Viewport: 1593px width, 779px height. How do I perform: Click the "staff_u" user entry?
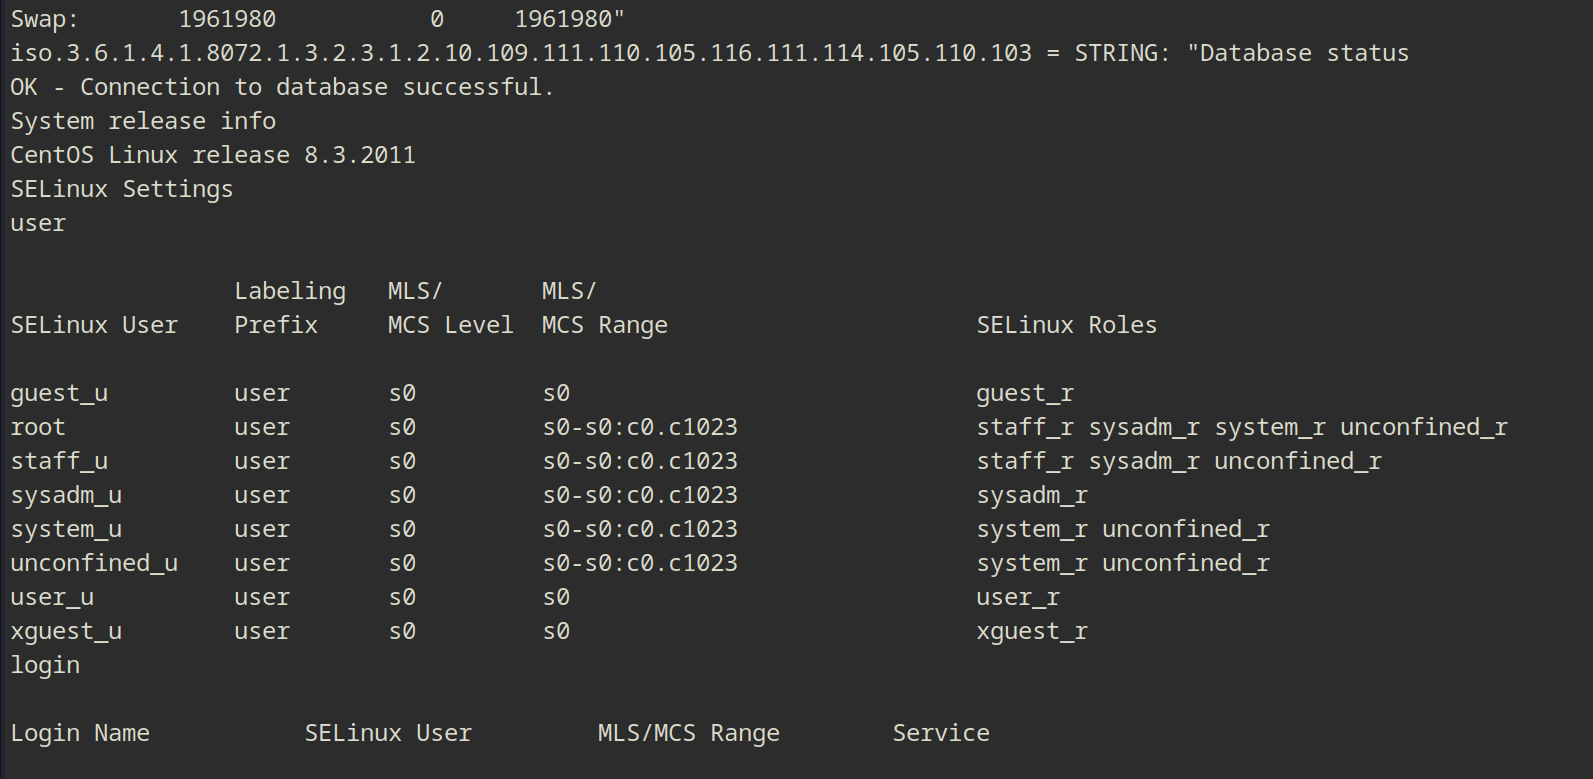(59, 461)
